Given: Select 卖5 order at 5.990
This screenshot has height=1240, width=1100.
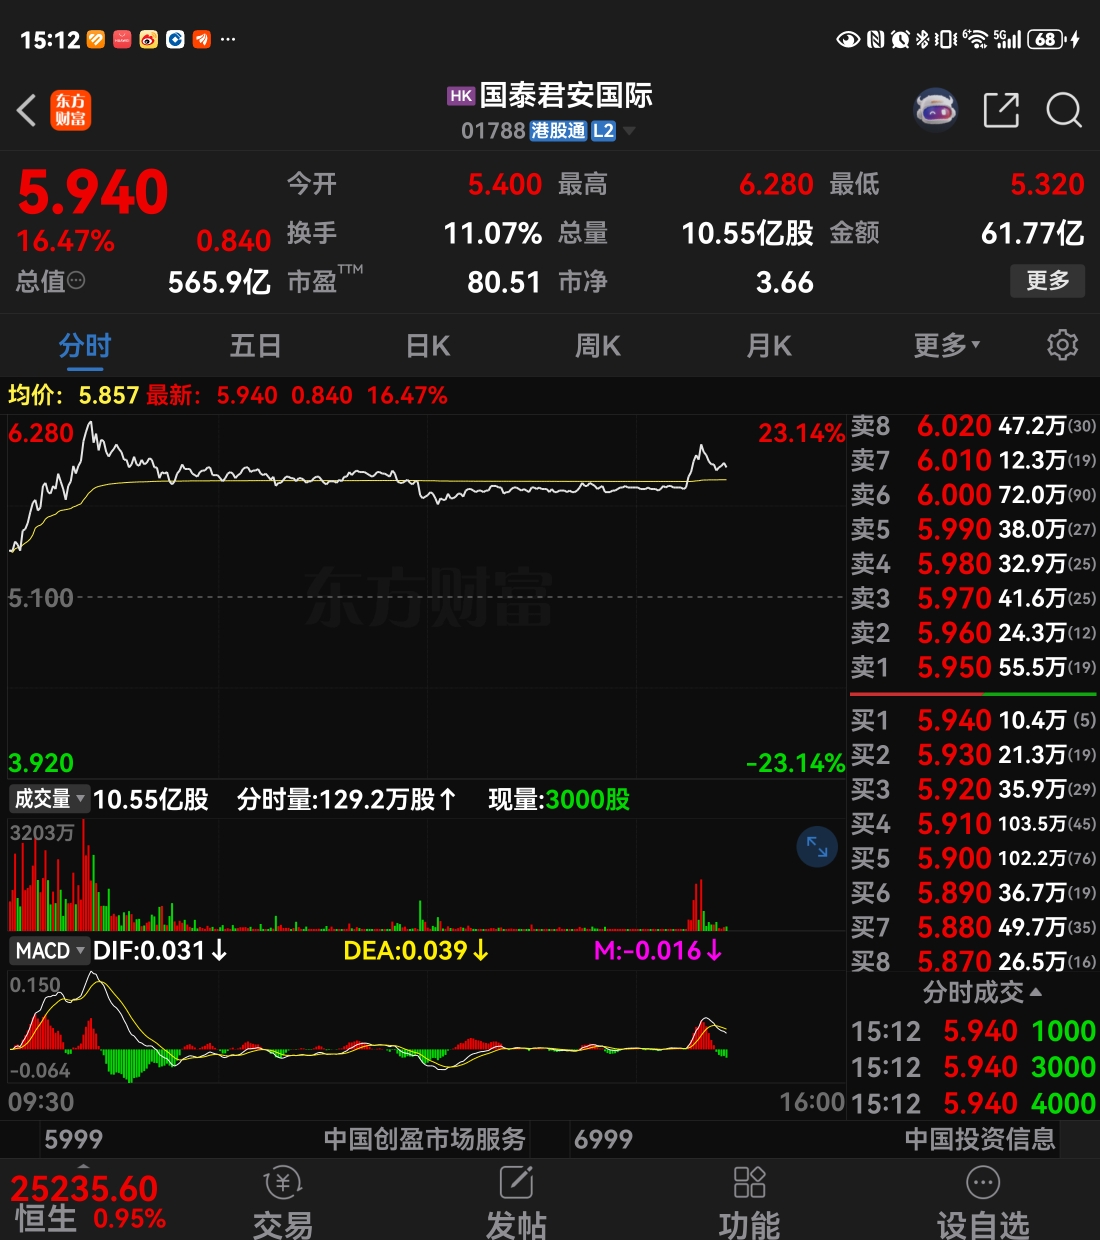Looking at the screenshot, I should tap(973, 529).
